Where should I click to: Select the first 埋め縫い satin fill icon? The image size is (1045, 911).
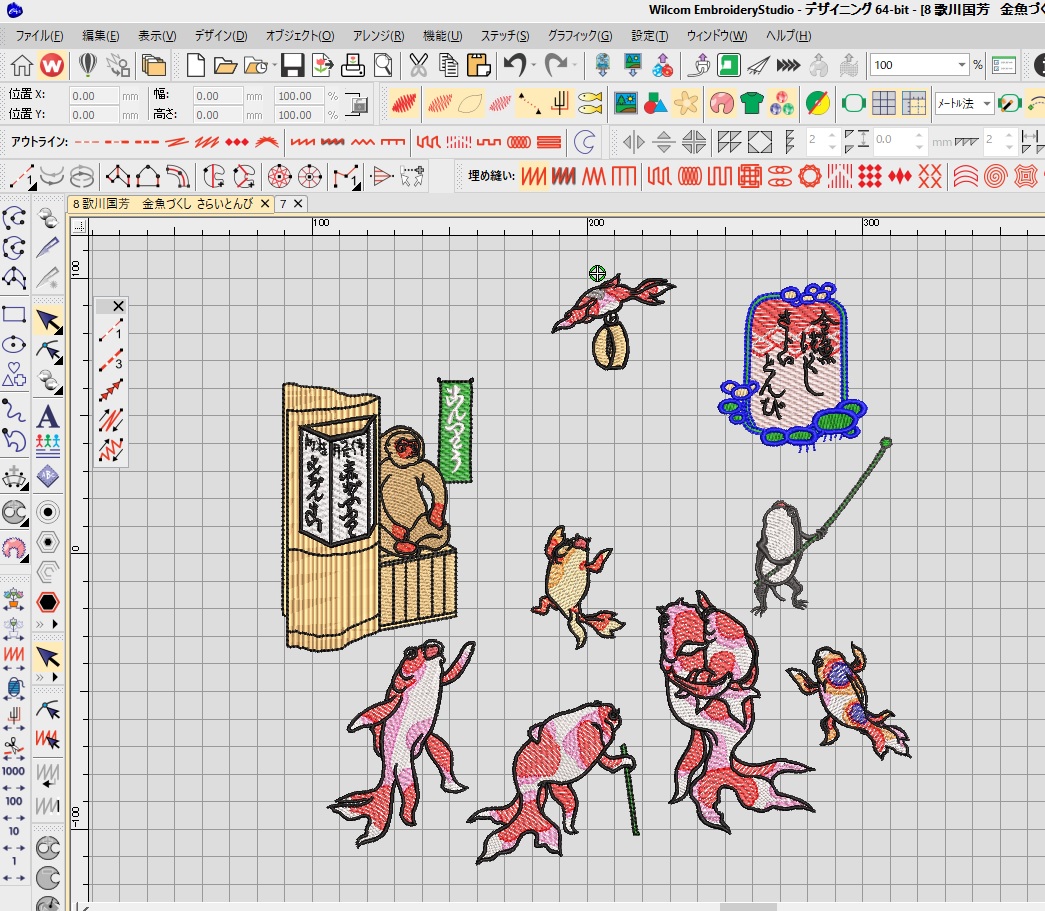coord(533,177)
